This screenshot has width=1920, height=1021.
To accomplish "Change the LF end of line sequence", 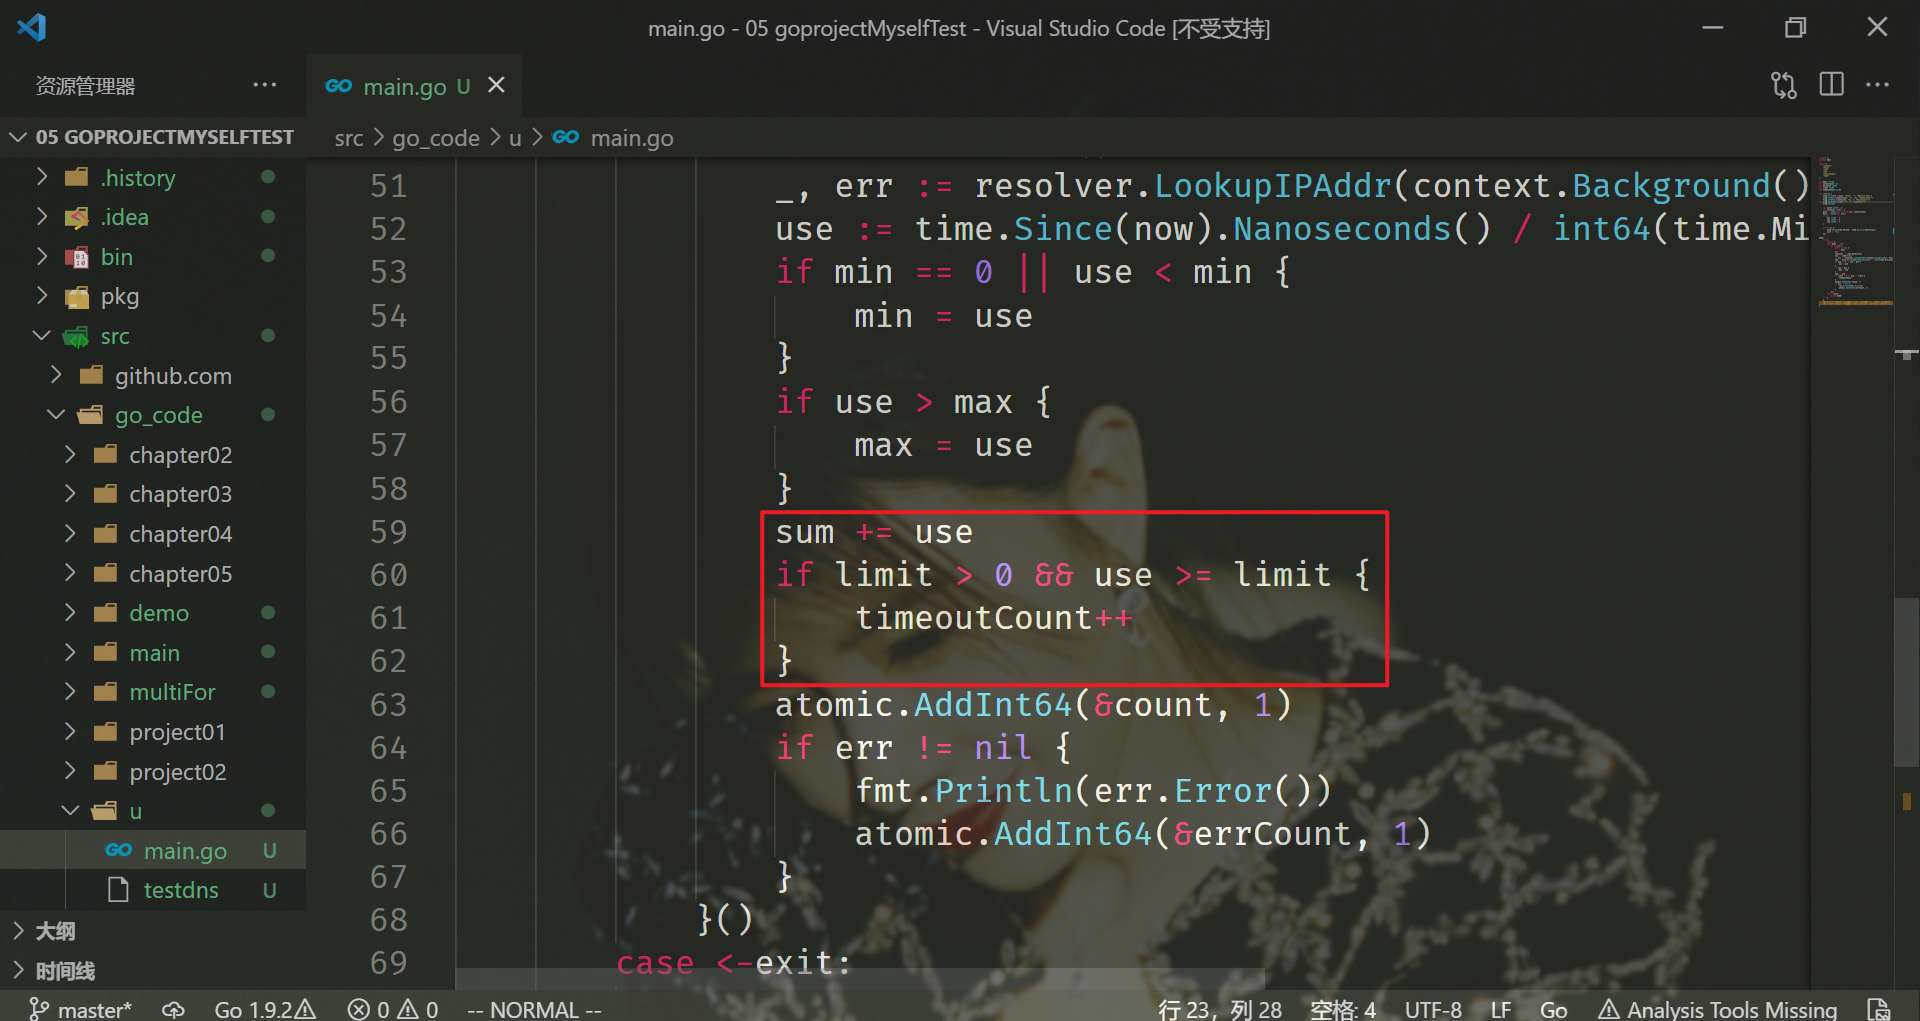I will pos(1500,1009).
